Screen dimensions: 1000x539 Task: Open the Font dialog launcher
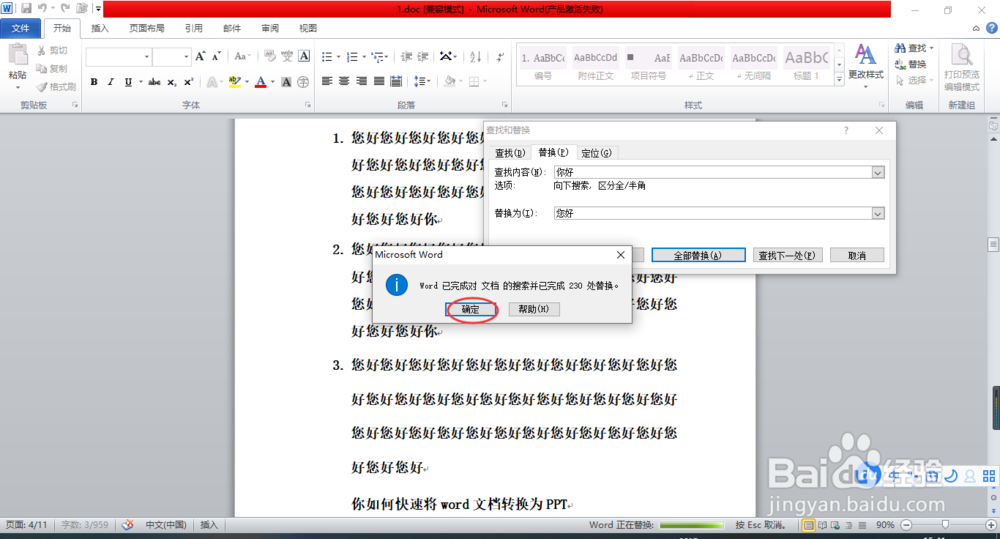(x=308, y=105)
